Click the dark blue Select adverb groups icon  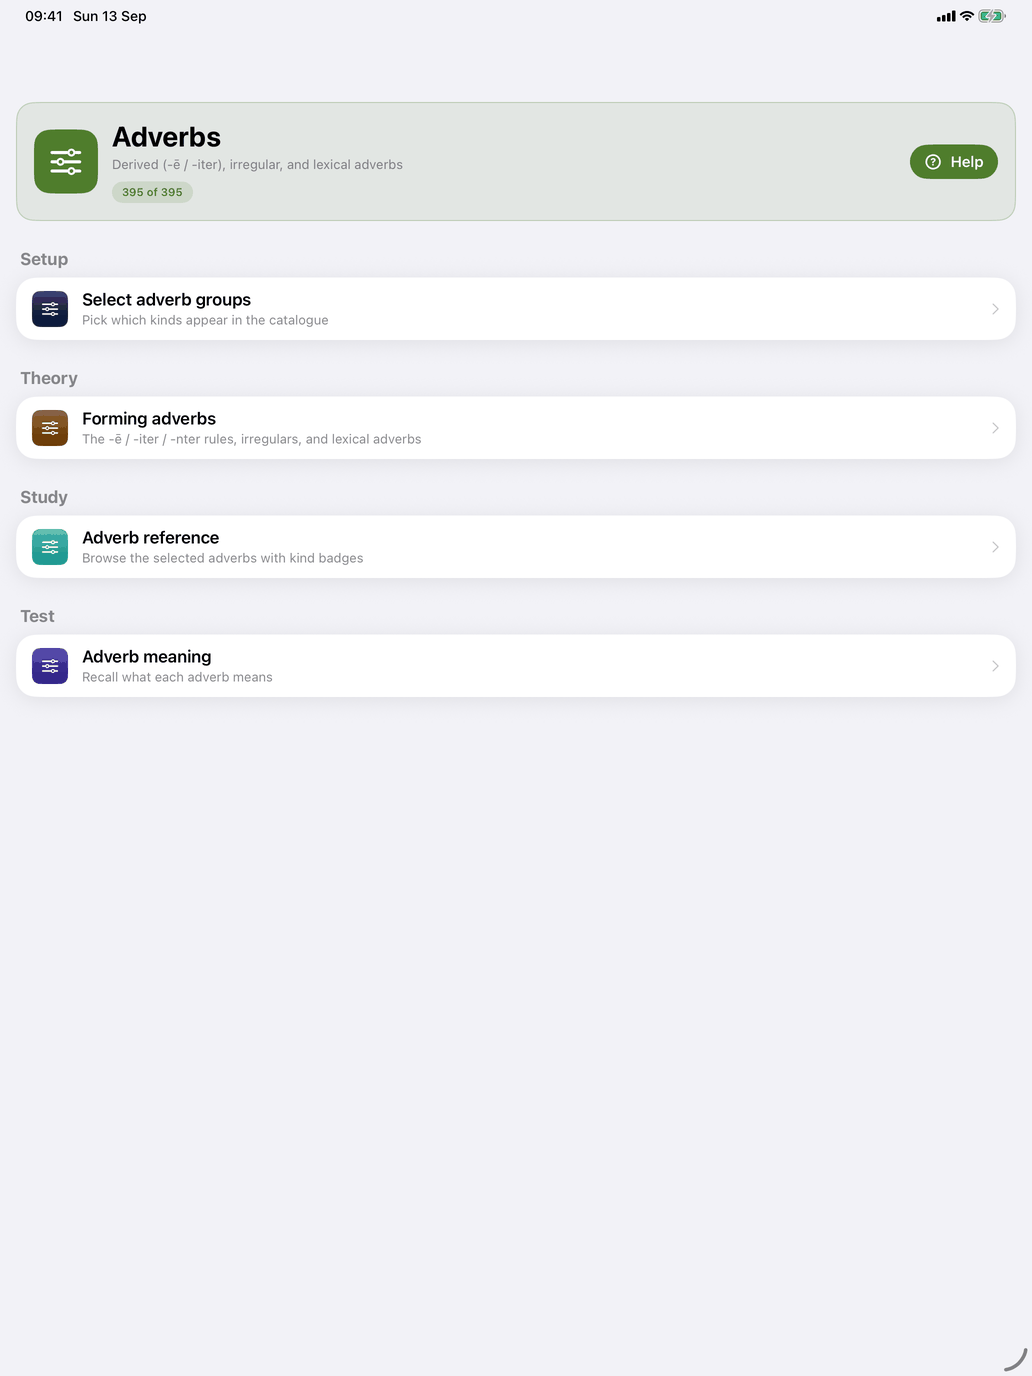[x=50, y=309]
